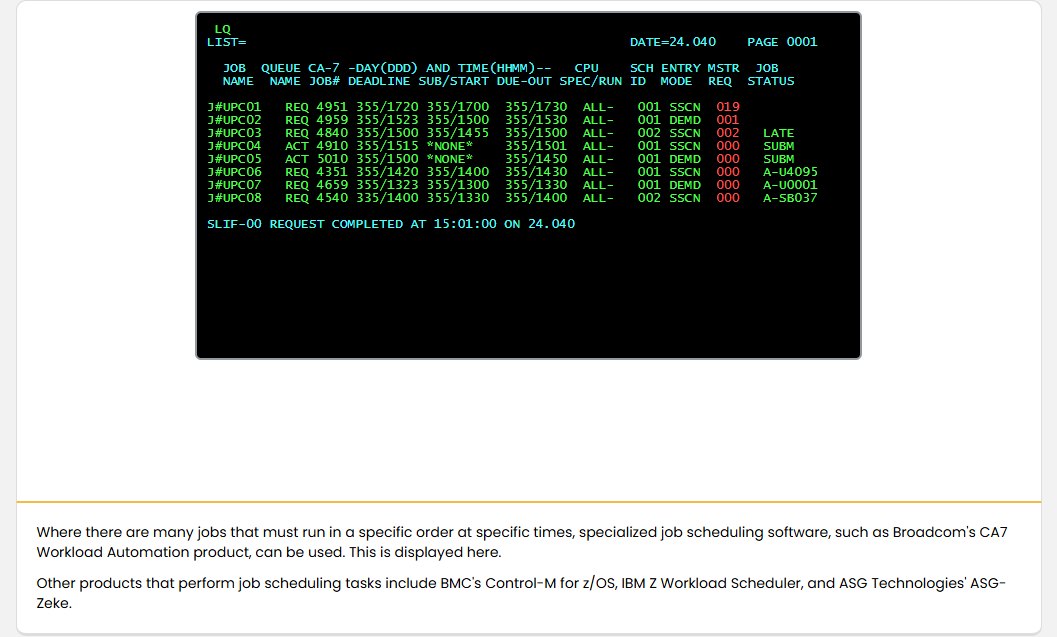Click the LATE job status
1057x637 pixels.
click(x=779, y=133)
